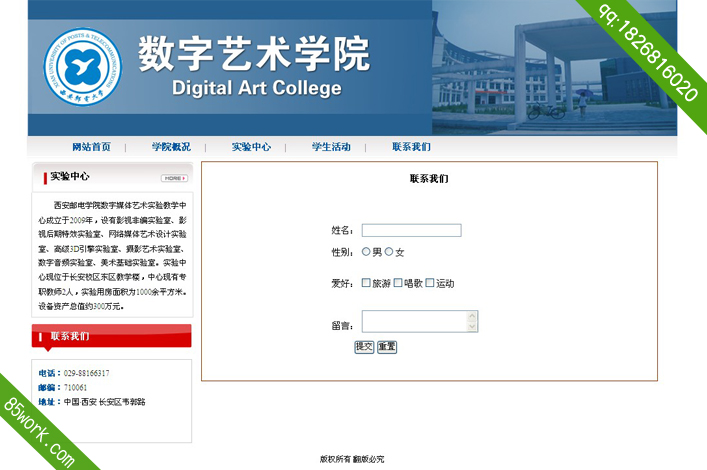The width and height of the screenshot is (707, 470).
Task: Check the 旅游 hobby checkbox
Action: click(x=366, y=283)
